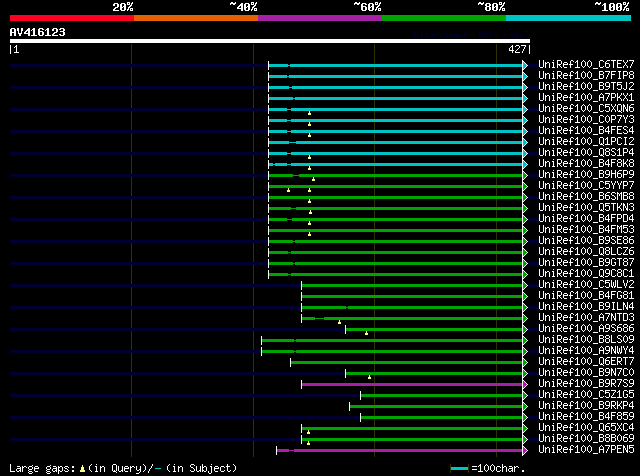640x476 pixels.
Task: Select the UniRef100_A9NWY4 label
Action: click(586, 351)
